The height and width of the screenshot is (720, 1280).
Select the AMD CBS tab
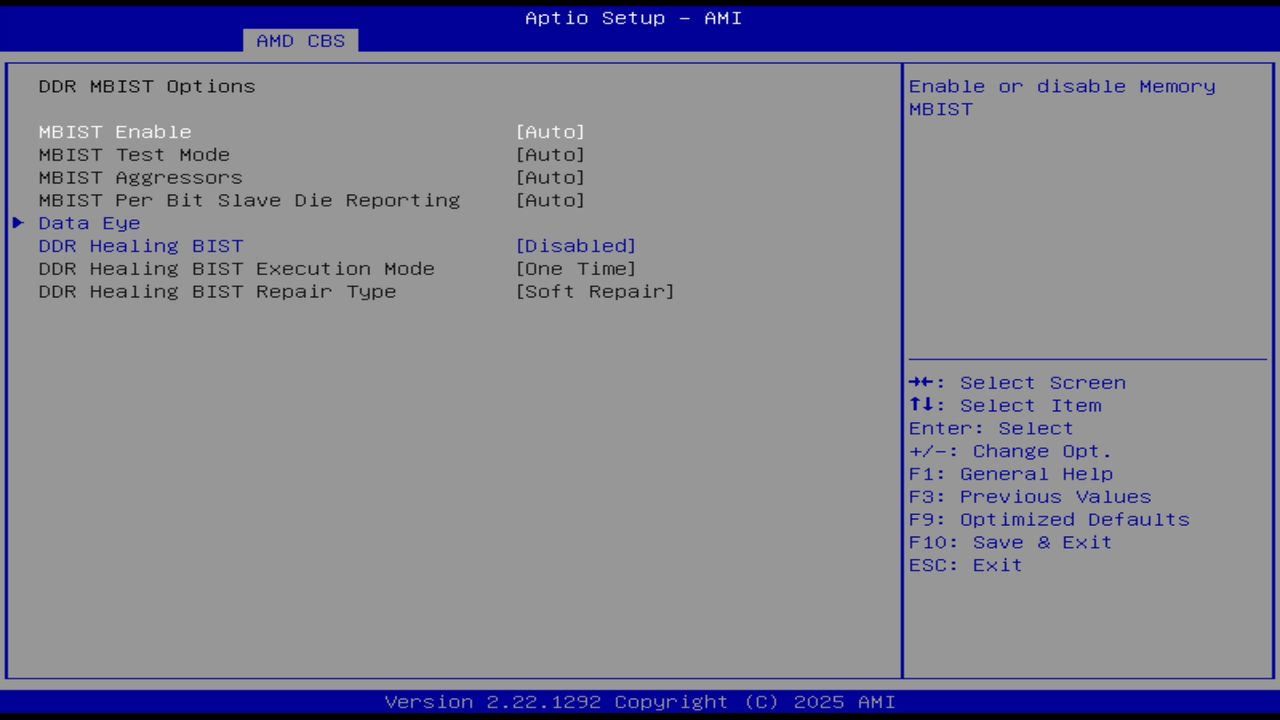[300, 41]
